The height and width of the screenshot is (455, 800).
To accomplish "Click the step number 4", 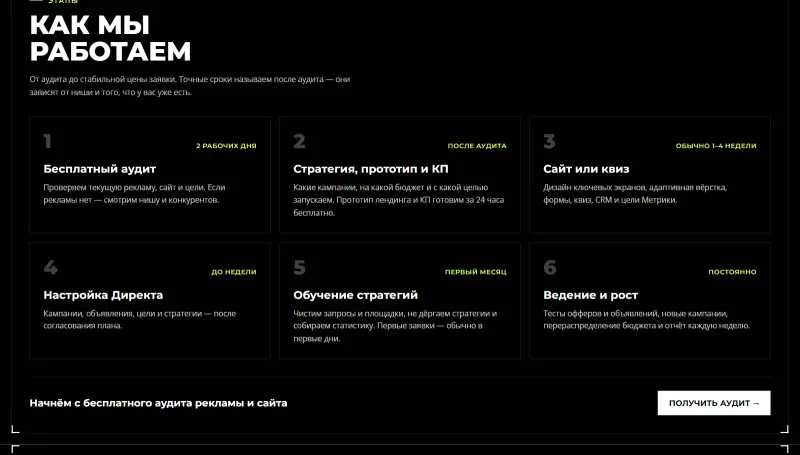I will click(x=51, y=267).
